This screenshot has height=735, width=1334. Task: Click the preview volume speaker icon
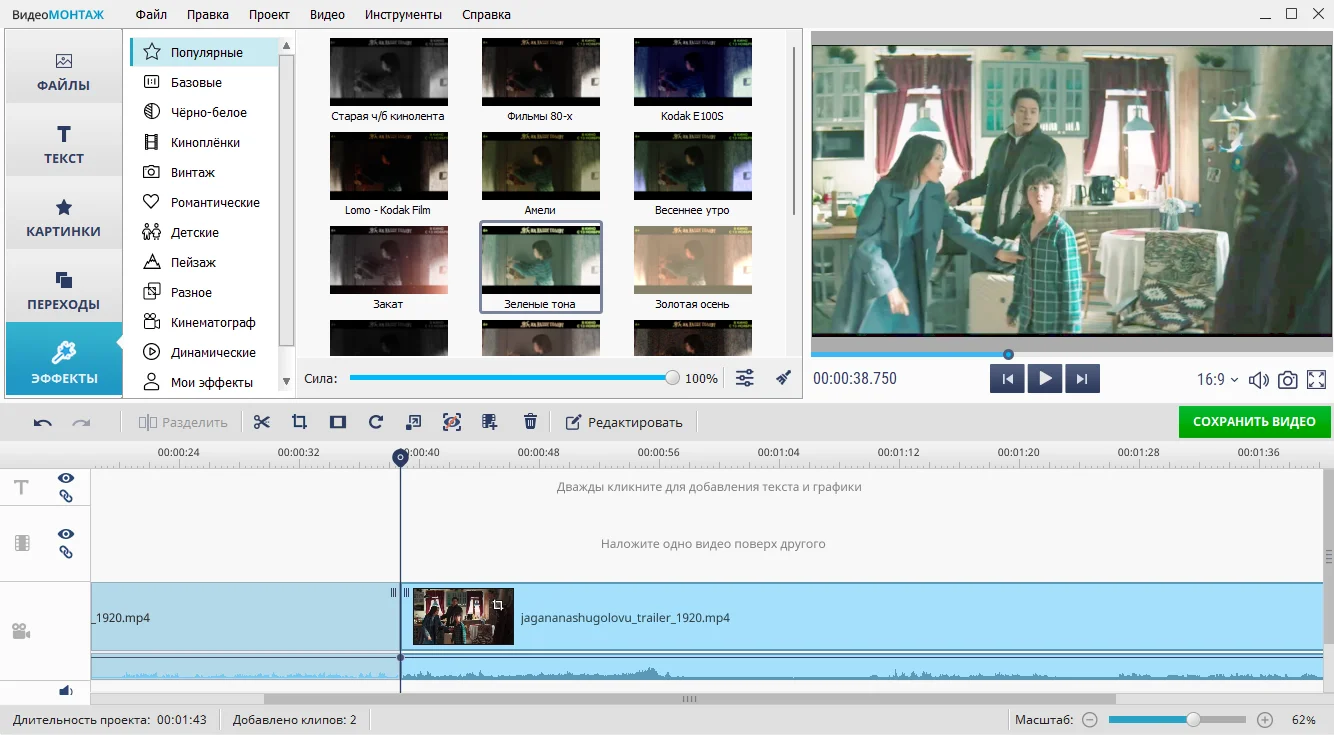1259,380
